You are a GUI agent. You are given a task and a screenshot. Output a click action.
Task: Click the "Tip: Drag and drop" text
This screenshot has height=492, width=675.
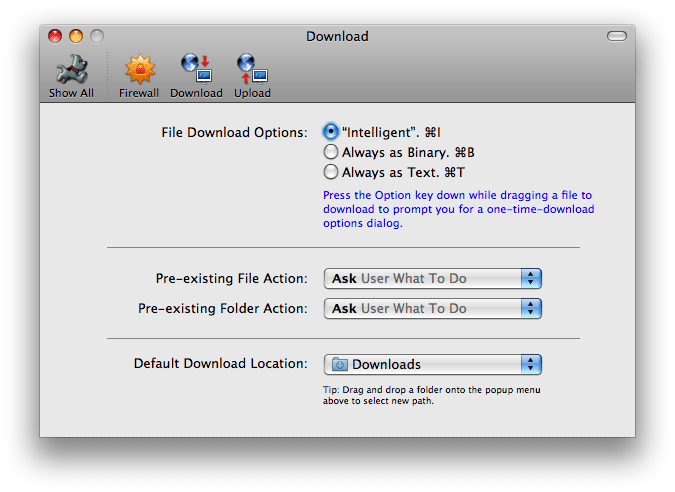coord(431,395)
